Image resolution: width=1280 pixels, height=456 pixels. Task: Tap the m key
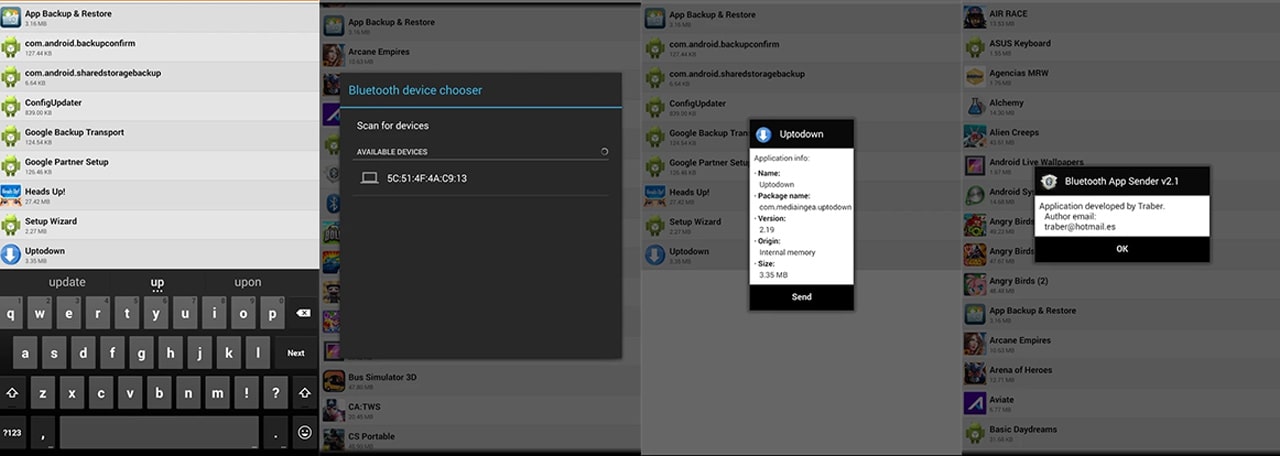216,392
